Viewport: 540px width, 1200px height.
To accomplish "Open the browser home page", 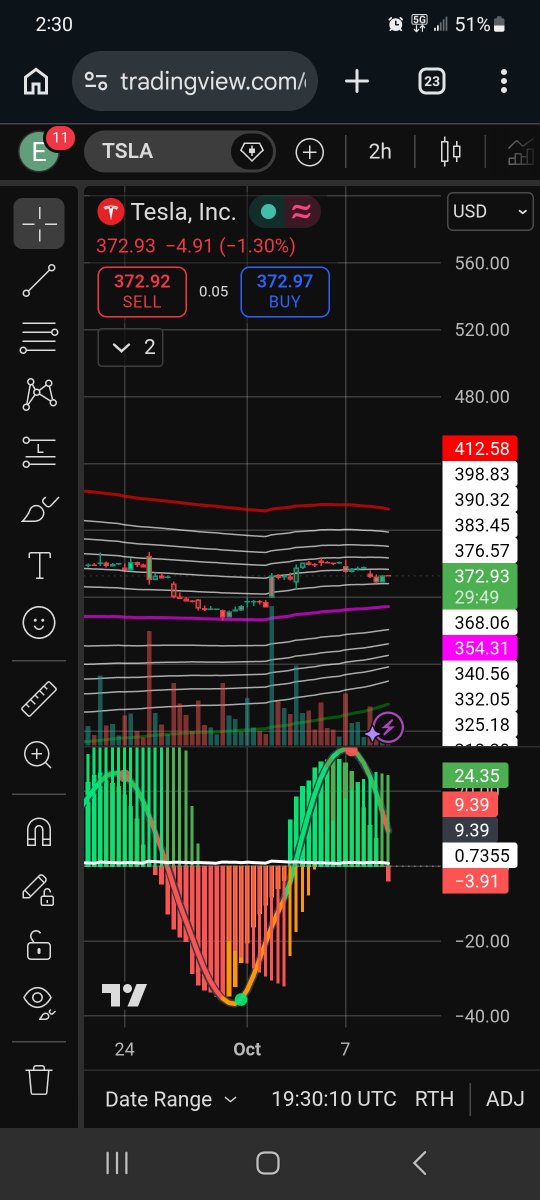I will coord(36,82).
